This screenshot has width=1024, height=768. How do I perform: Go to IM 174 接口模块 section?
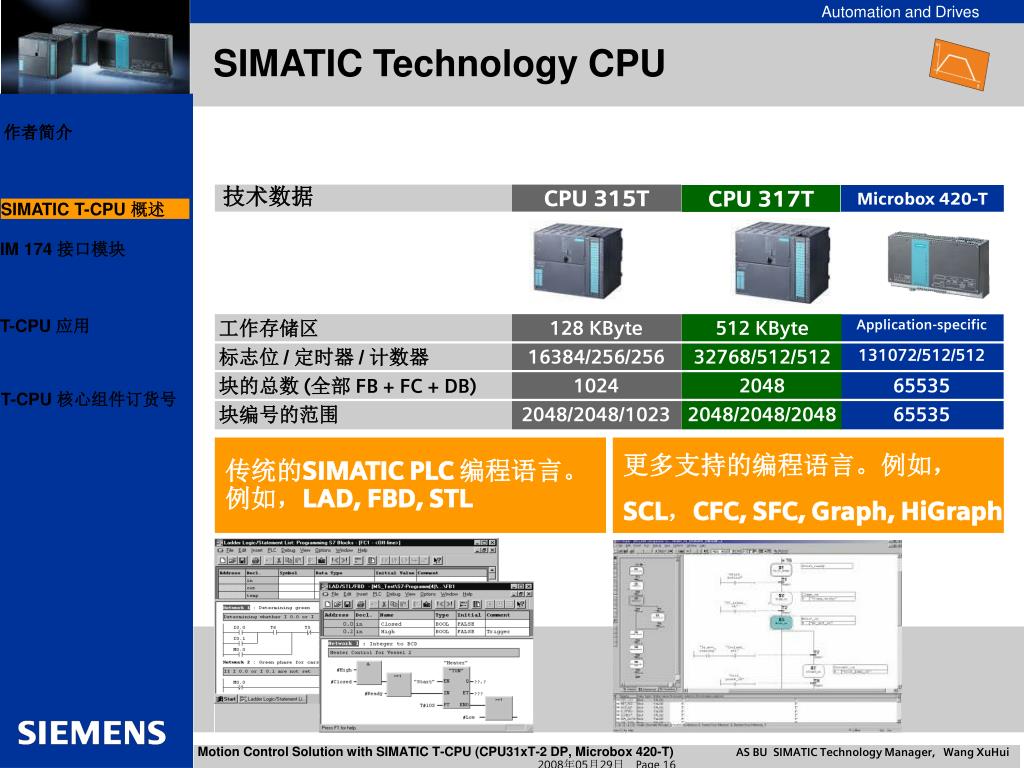click(x=63, y=249)
